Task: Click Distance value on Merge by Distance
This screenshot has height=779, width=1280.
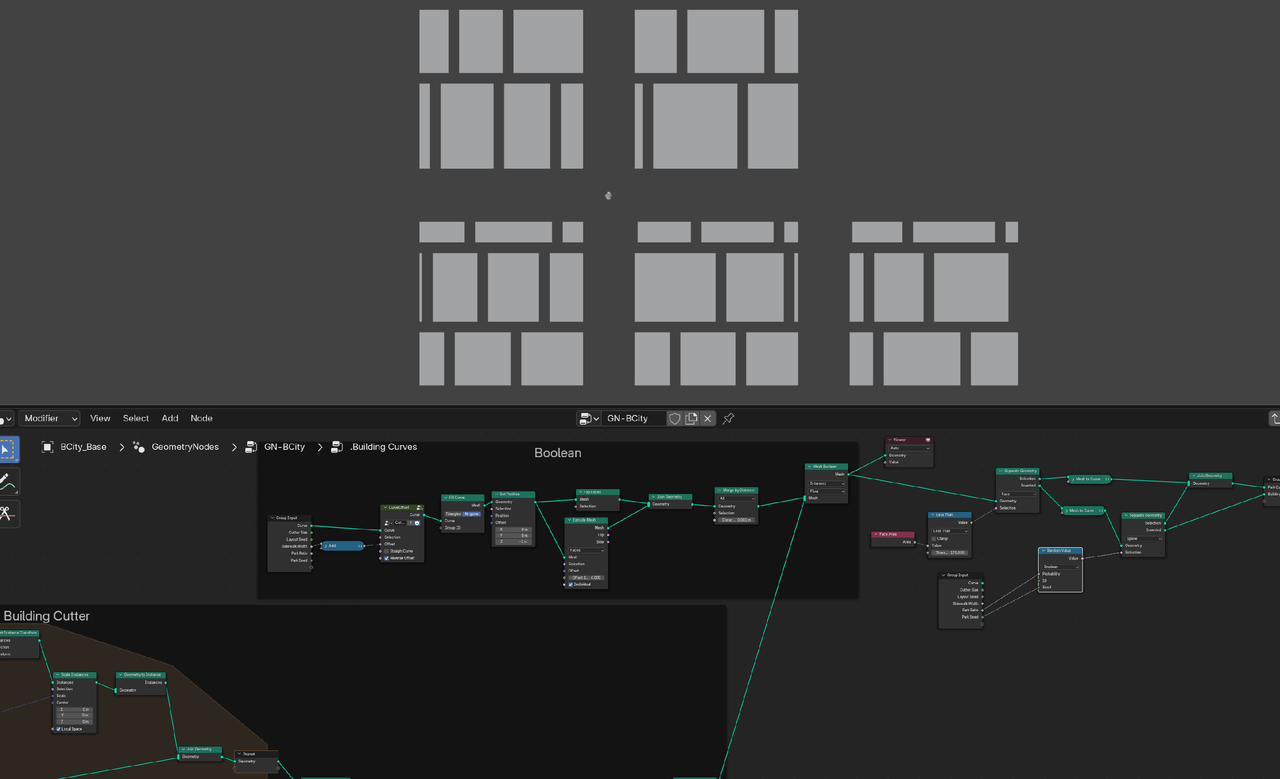Action: point(736,520)
